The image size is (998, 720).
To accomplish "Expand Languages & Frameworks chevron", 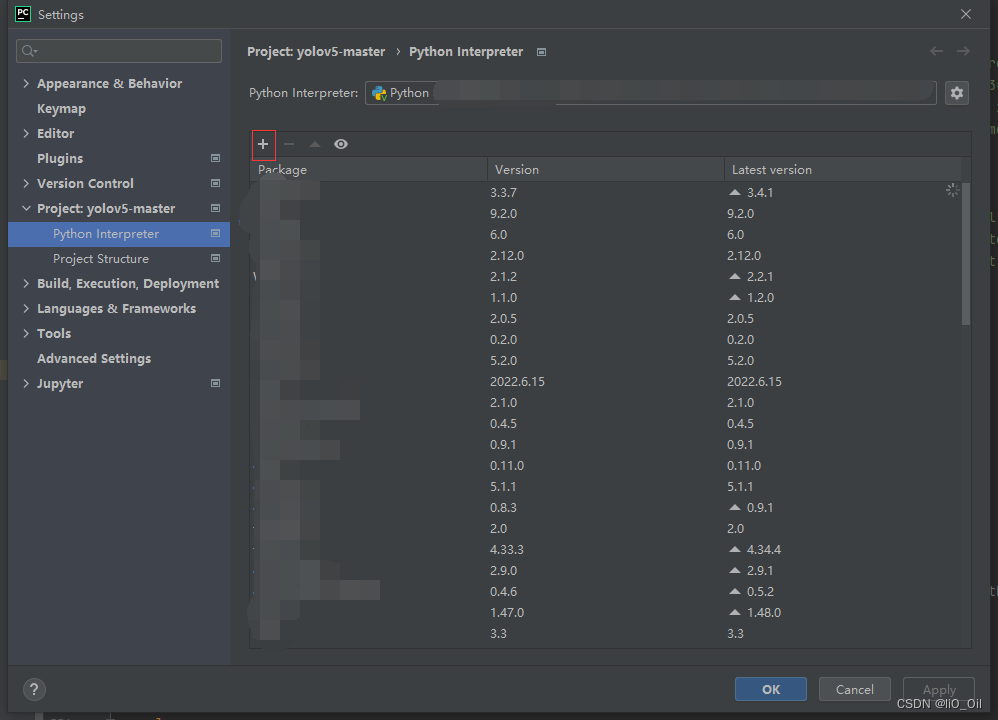I will (26, 308).
